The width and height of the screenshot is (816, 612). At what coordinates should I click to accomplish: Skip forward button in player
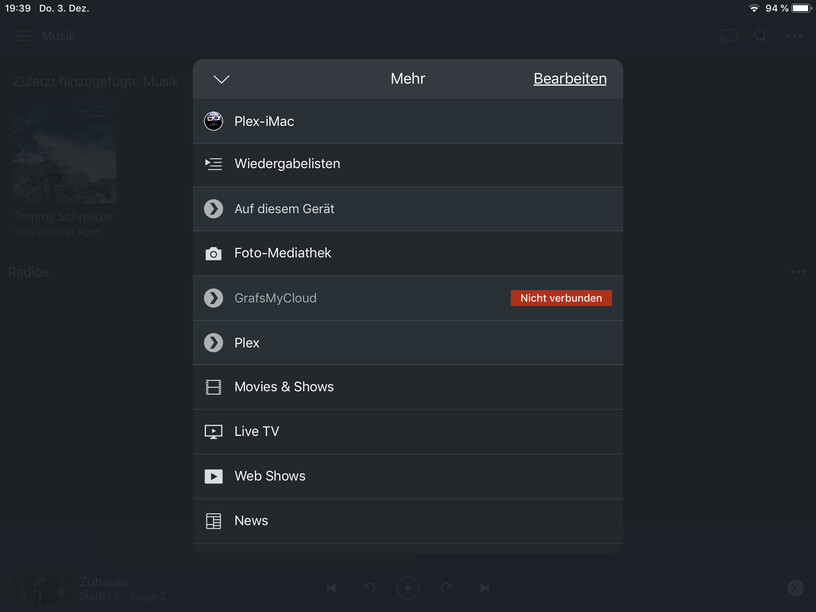coord(447,588)
